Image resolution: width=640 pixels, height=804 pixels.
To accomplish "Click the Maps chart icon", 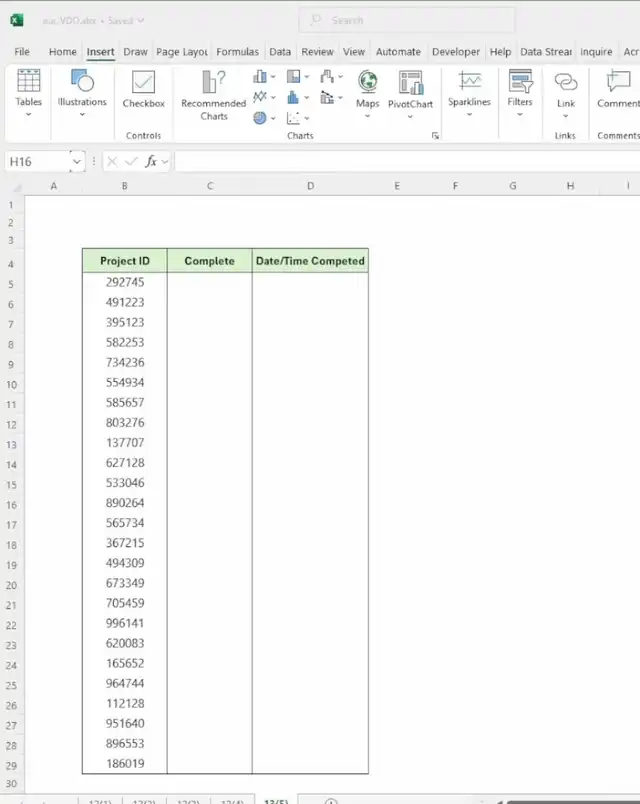I will (368, 89).
